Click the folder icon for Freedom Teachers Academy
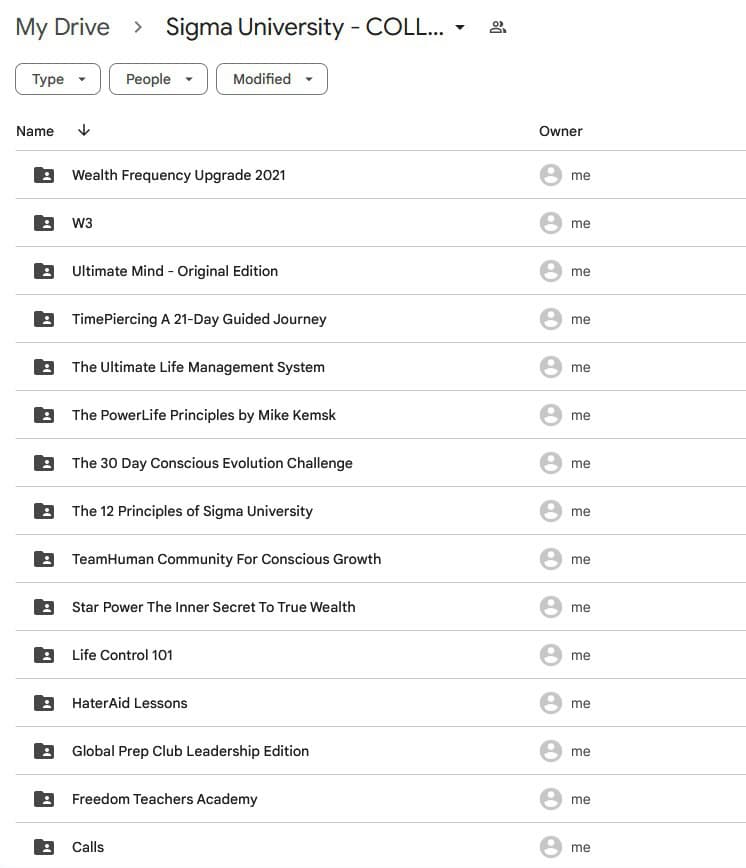 pos(44,799)
